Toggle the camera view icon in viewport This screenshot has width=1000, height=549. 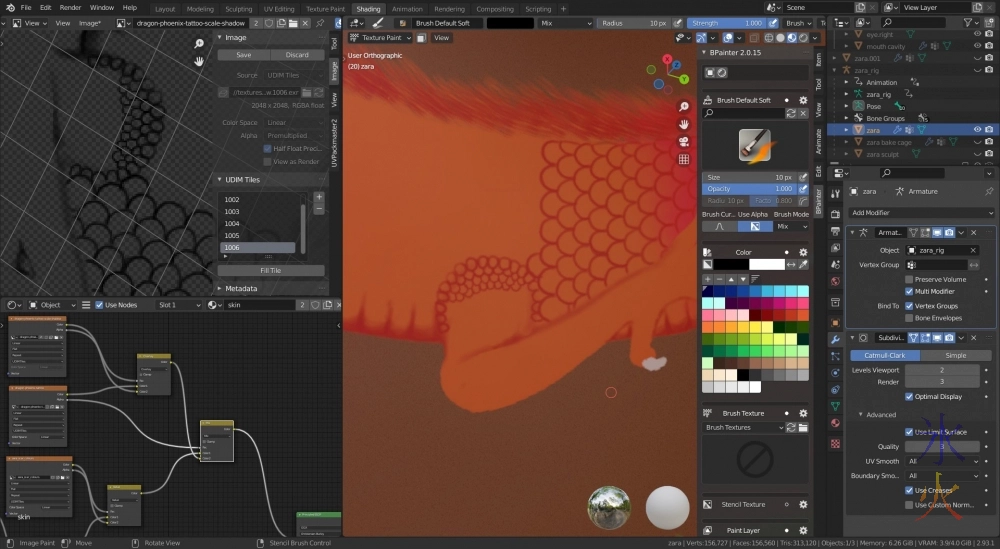click(x=684, y=141)
